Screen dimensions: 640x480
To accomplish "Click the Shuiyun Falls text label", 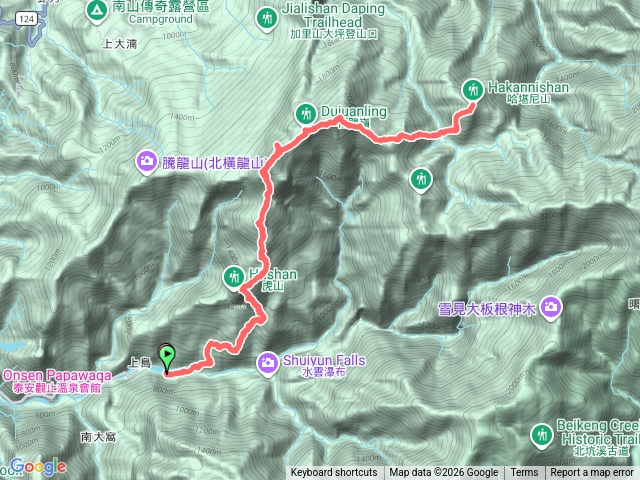I will 324,360.
